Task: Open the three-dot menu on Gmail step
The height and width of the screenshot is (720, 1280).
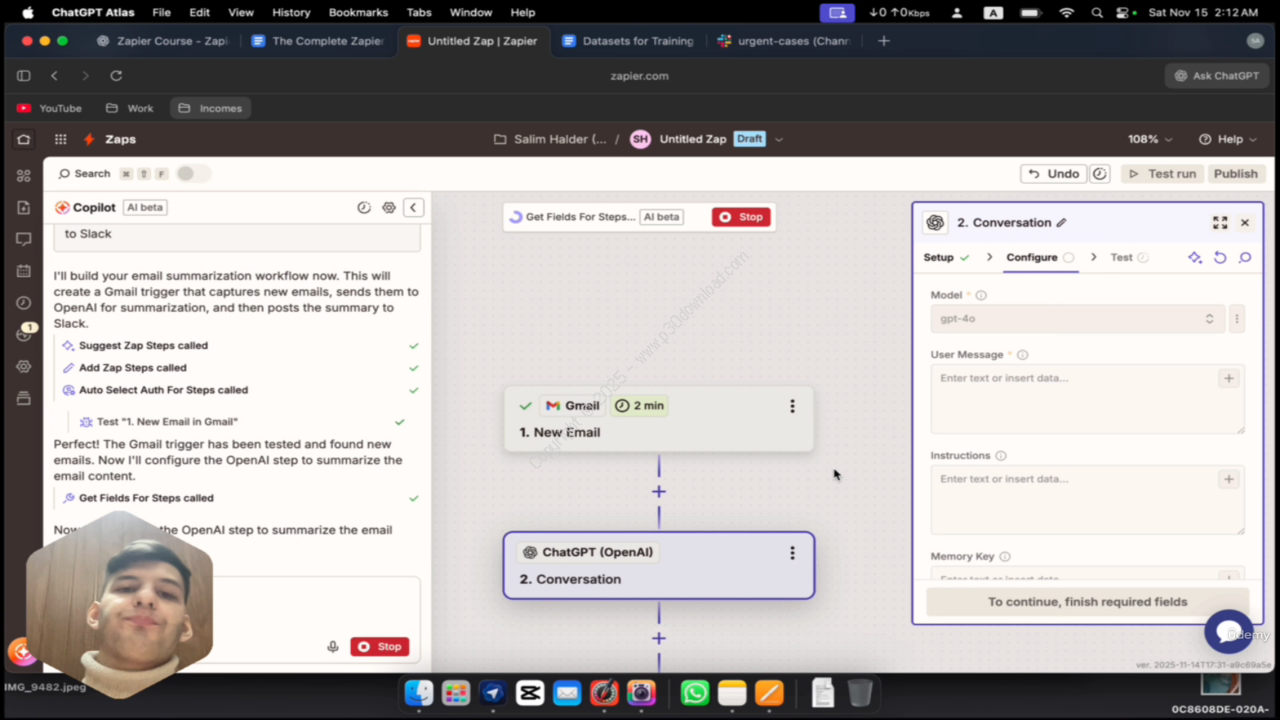Action: point(792,406)
